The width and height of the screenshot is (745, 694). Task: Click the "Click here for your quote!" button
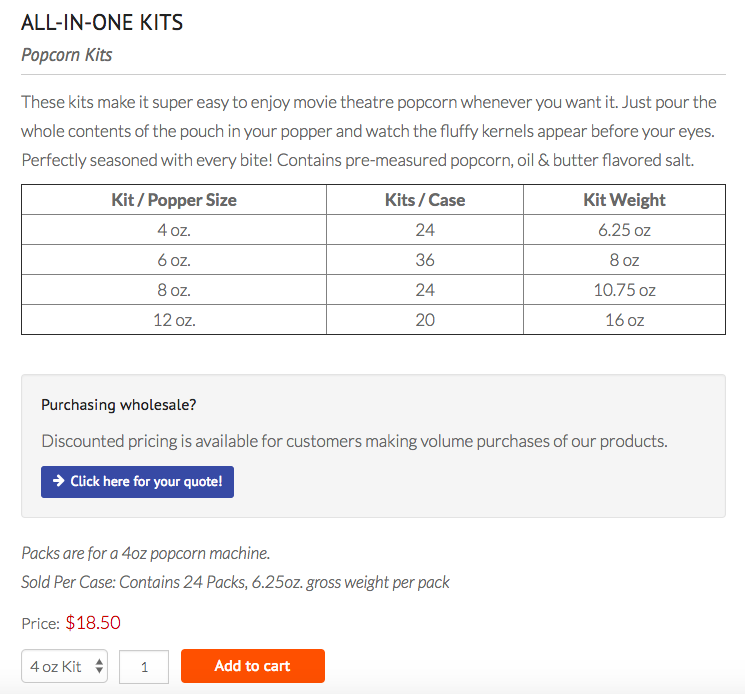click(x=137, y=481)
